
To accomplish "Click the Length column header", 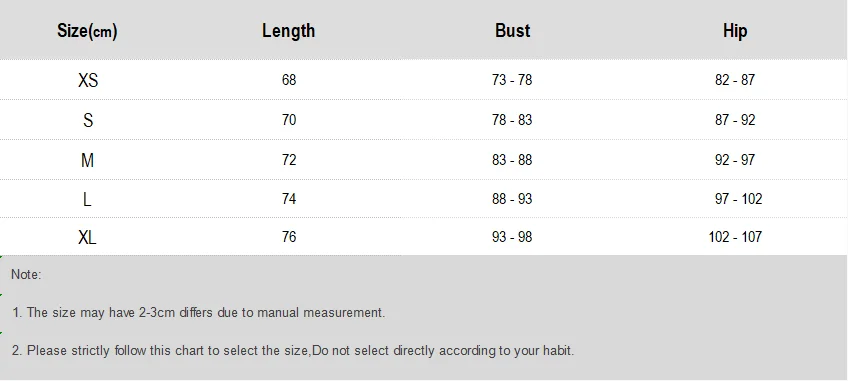I will [288, 31].
